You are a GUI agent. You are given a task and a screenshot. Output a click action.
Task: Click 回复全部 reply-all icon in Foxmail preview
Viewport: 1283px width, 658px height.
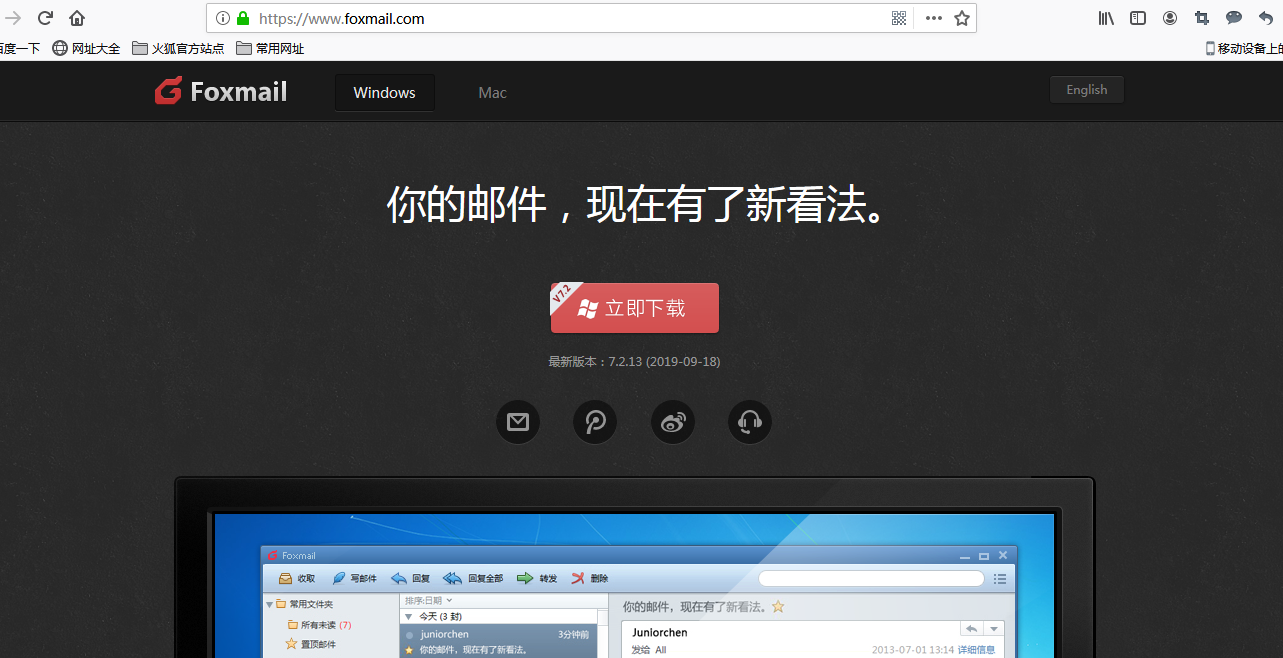pyautogui.click(x=473, y=578)
